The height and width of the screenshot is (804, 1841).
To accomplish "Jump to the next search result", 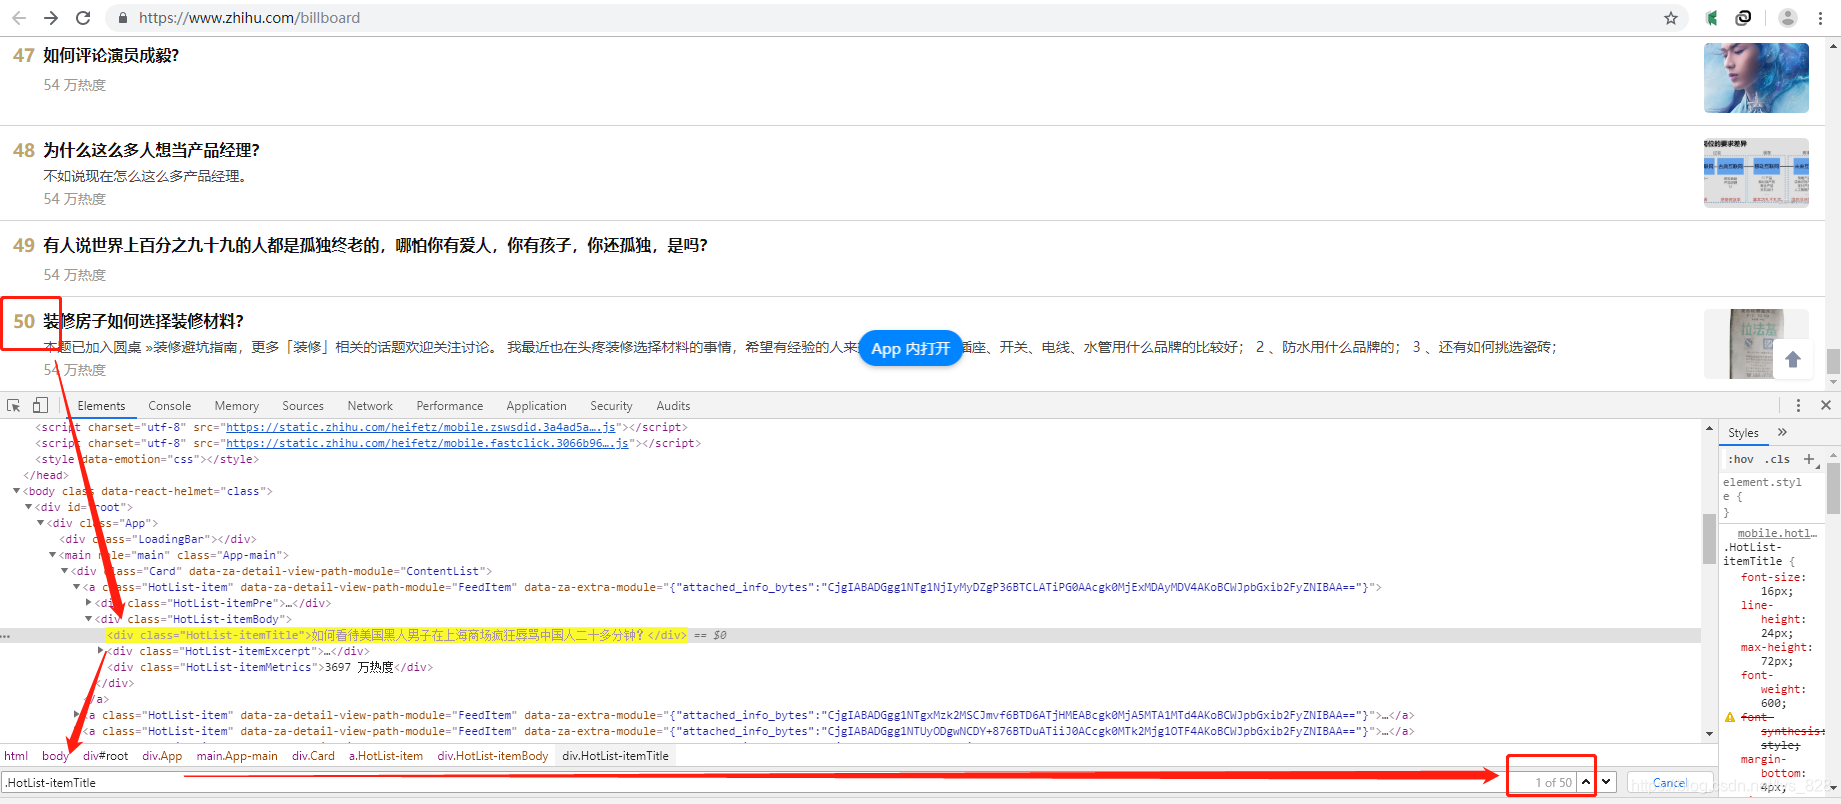I will (x=1607, y=782).
